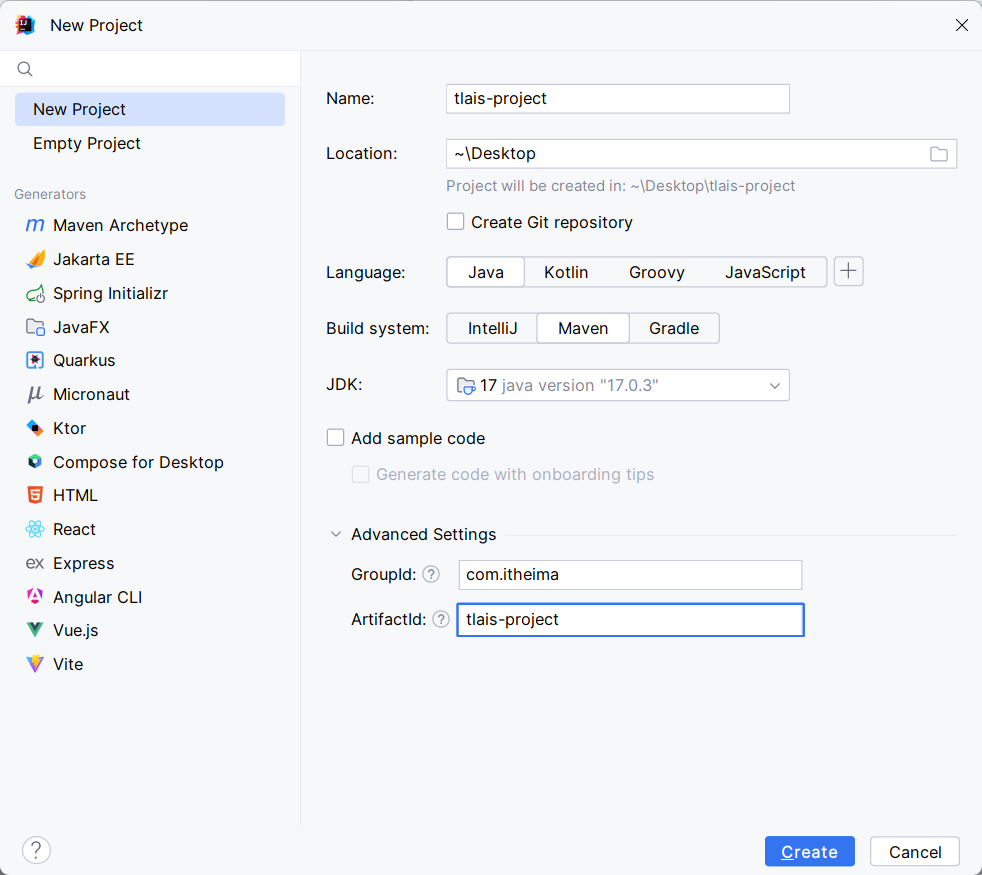Select Micronaut generator label
The width and height of the screenshot is (982, 875).
[x=91, y=394]
